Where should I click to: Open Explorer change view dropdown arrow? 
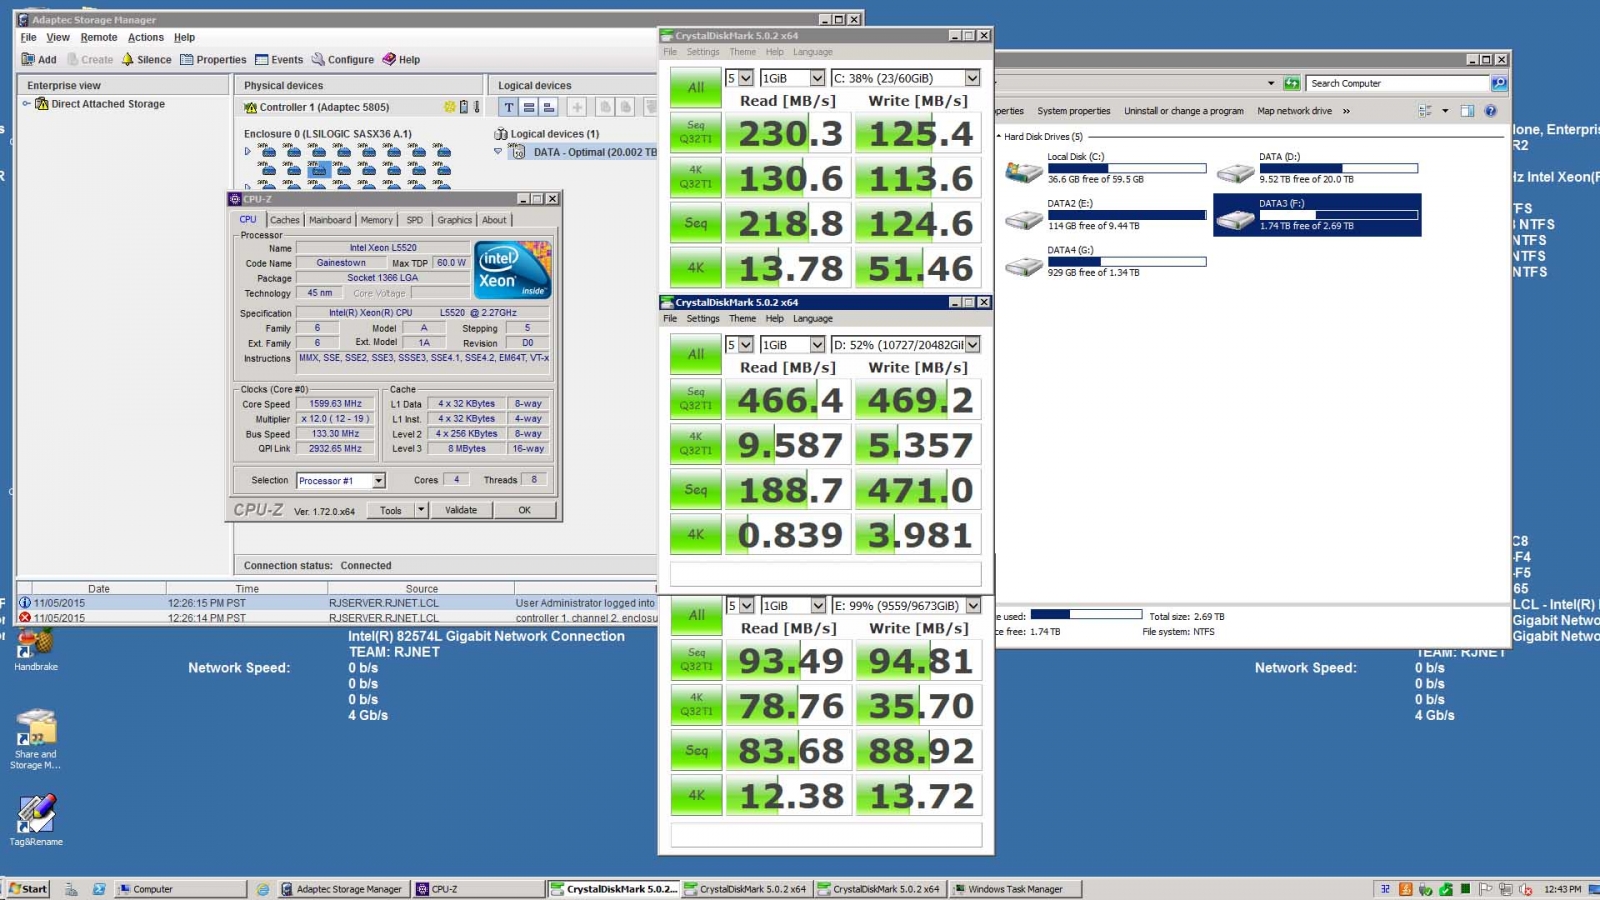[x=1445, y=111]
